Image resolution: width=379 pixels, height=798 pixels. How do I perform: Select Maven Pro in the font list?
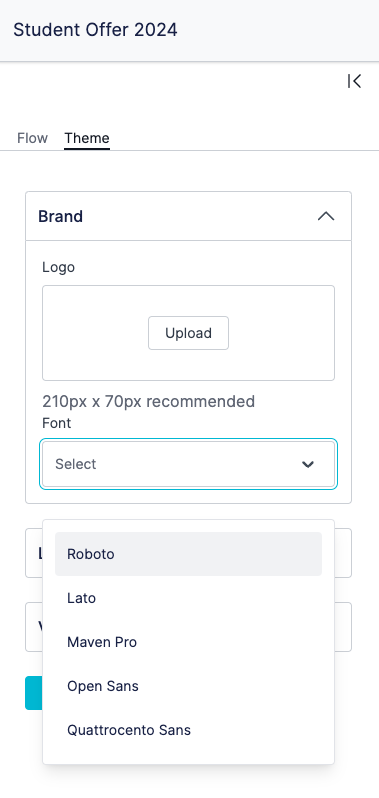coord(188,642)
